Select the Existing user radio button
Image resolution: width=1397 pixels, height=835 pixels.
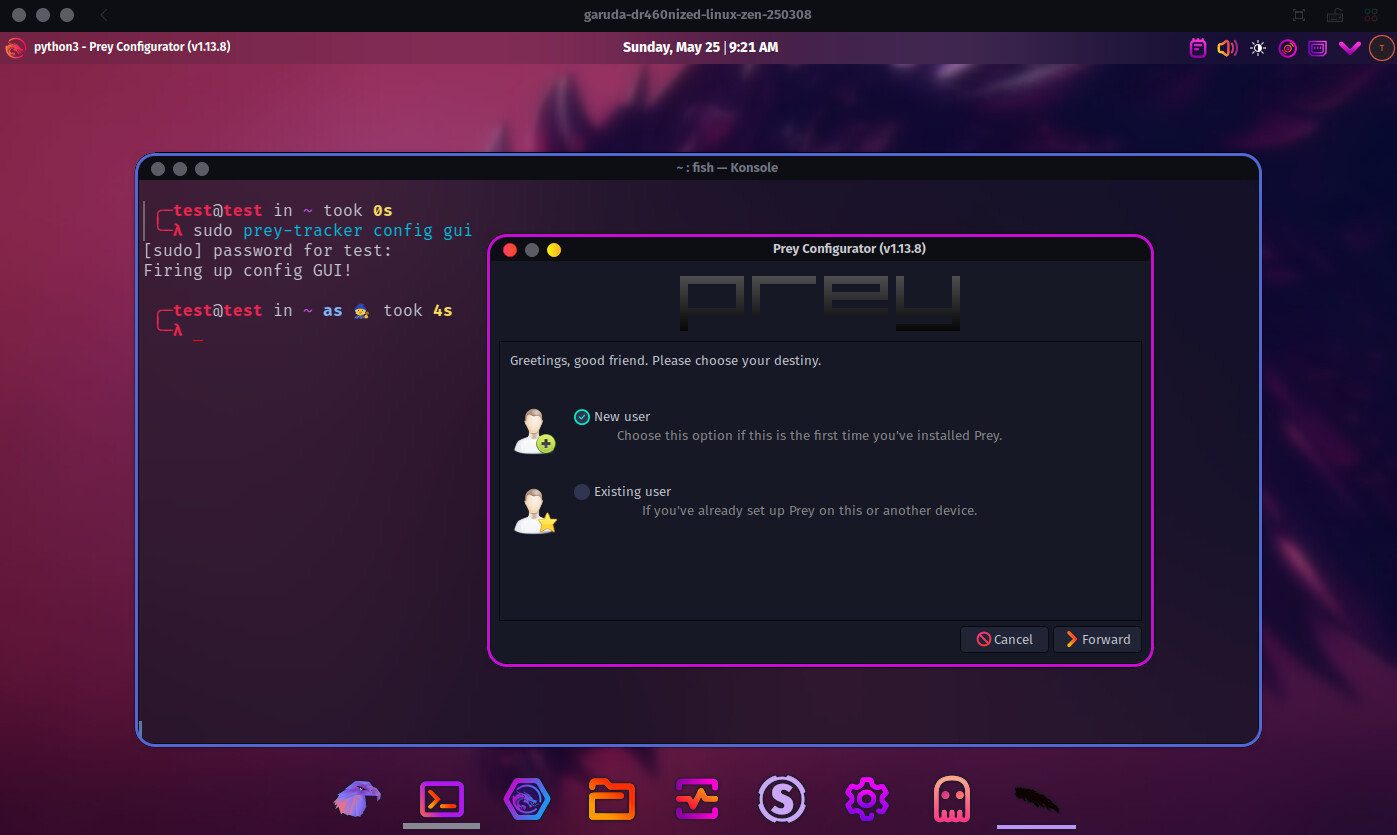click(582, 492)
